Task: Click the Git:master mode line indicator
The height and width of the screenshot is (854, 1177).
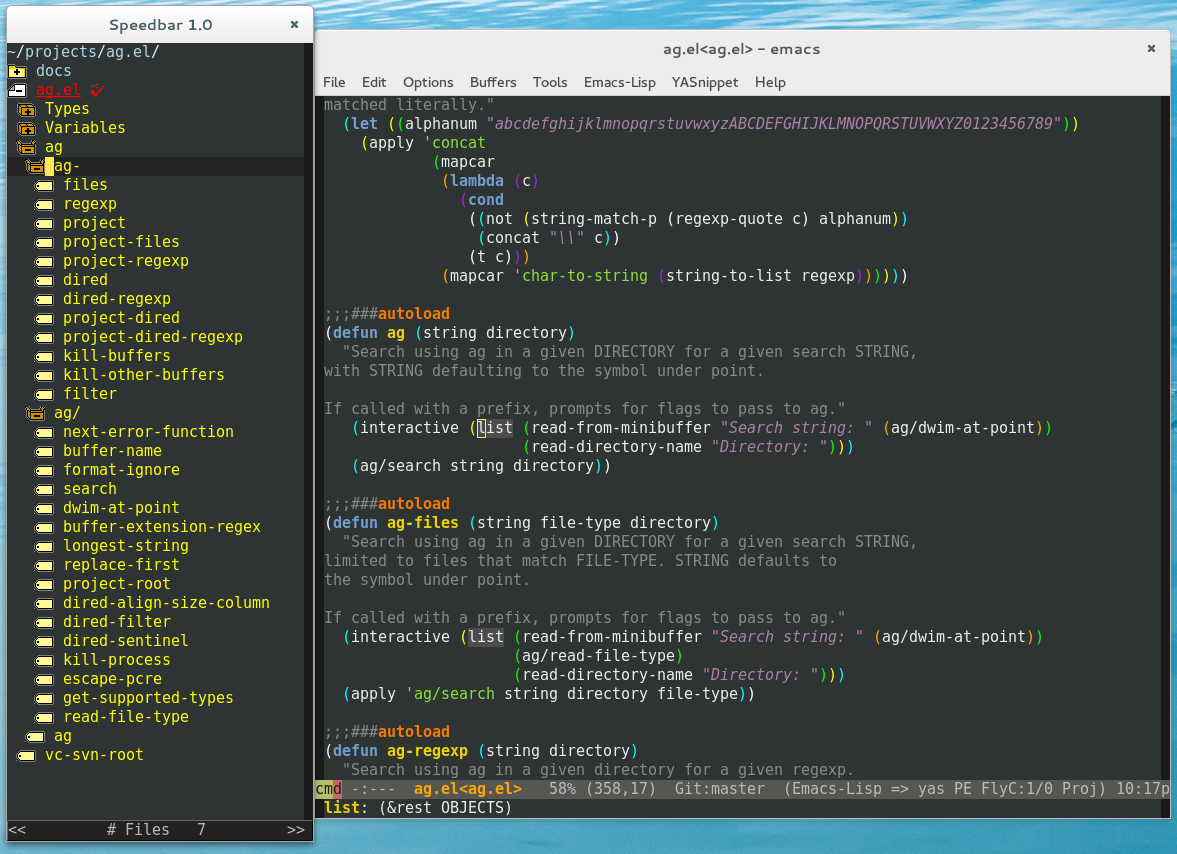Action: [720, 789]
